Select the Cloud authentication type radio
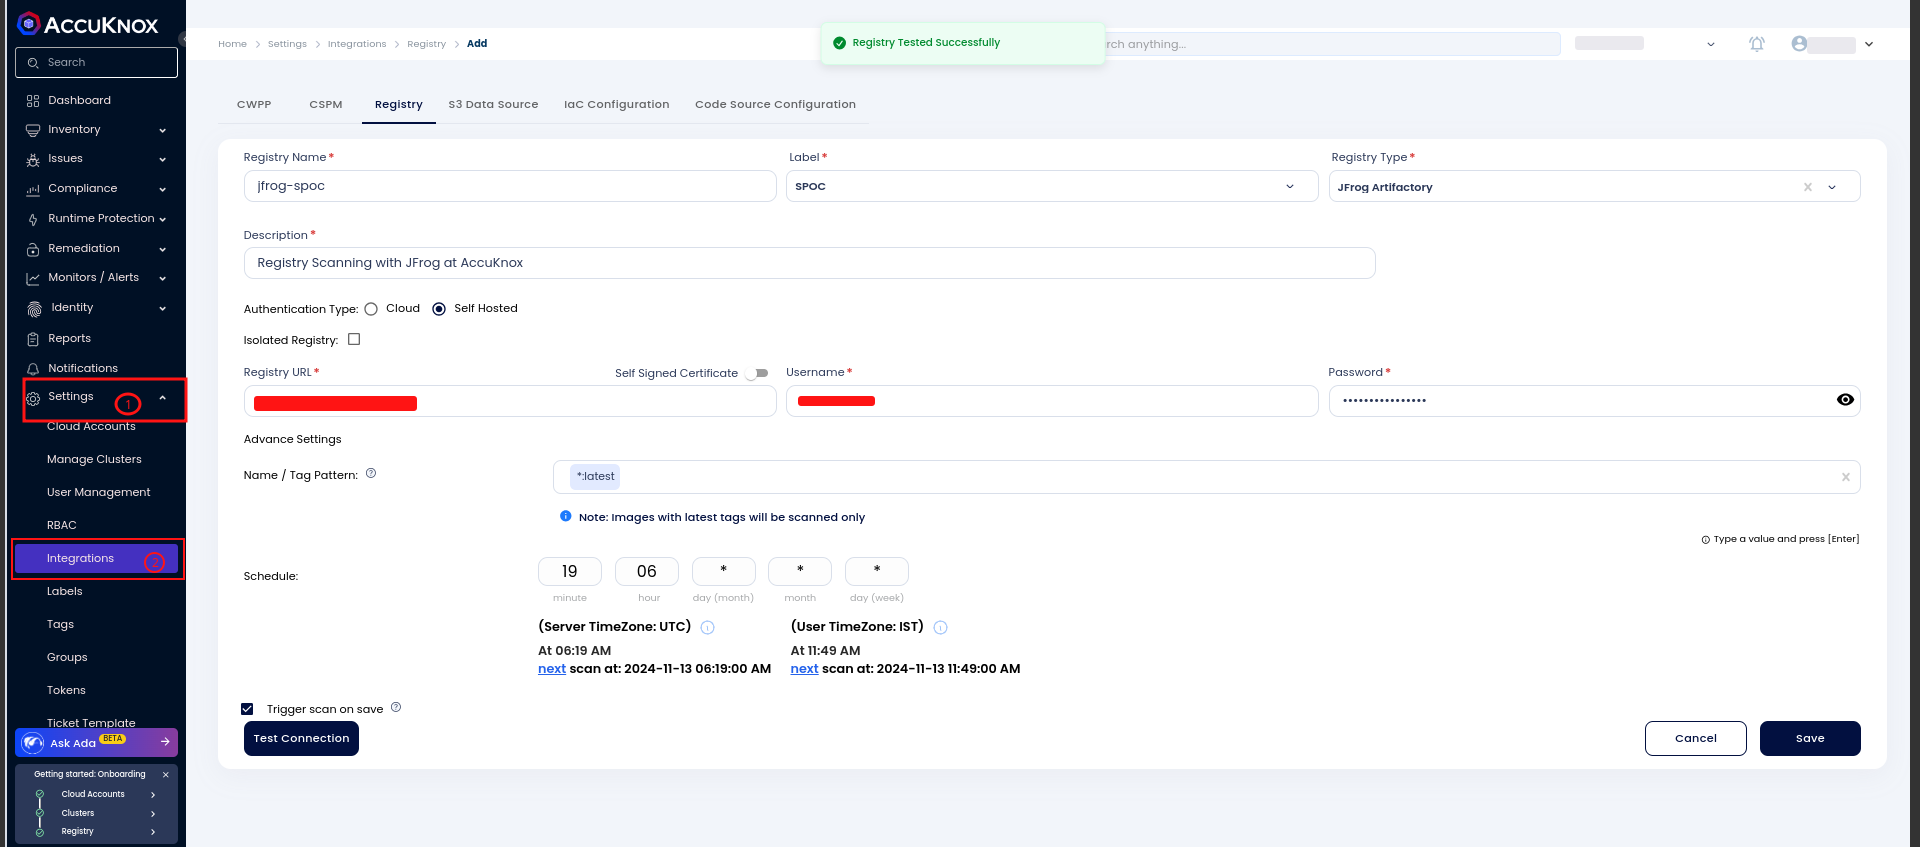This screenshot has height=847, width=1920. coord(371,309)
